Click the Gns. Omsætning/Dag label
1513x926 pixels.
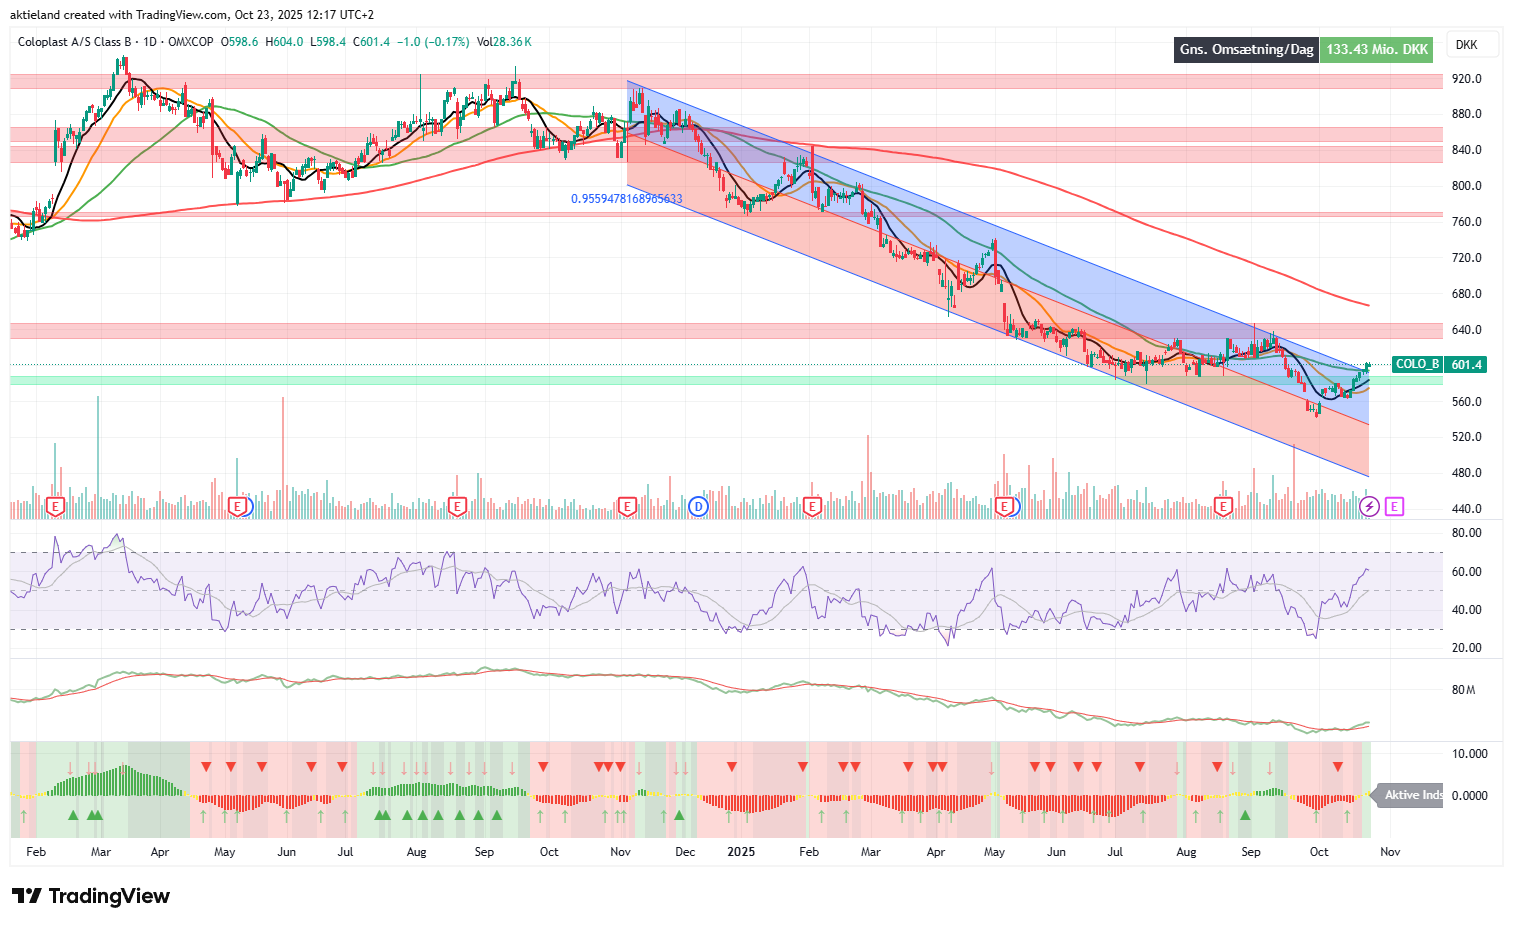click(1246, 49)
